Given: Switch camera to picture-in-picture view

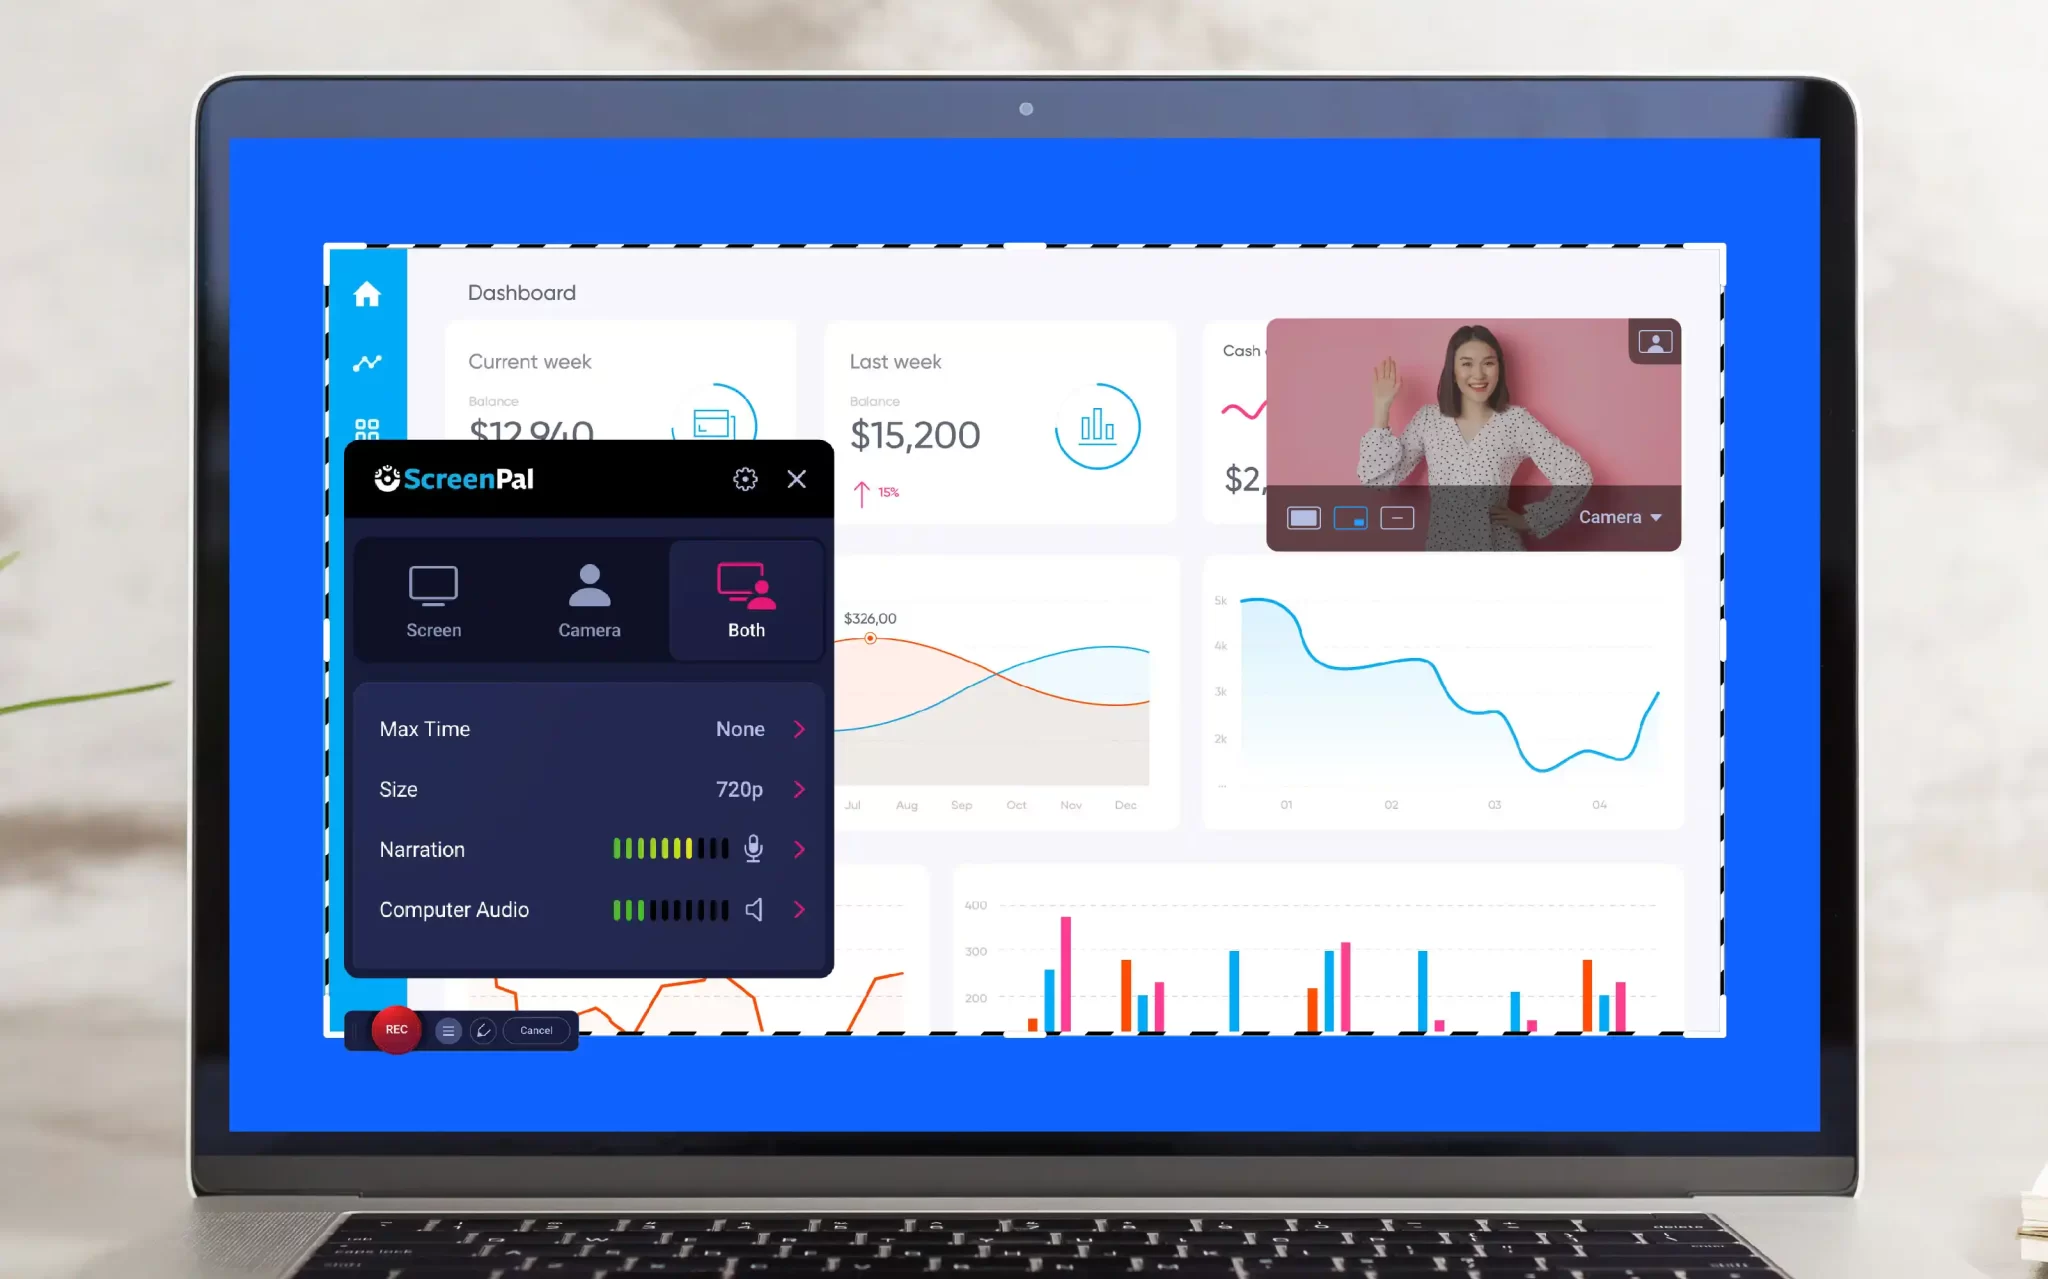Looking at the screenshot, I should coord(1350,516).
